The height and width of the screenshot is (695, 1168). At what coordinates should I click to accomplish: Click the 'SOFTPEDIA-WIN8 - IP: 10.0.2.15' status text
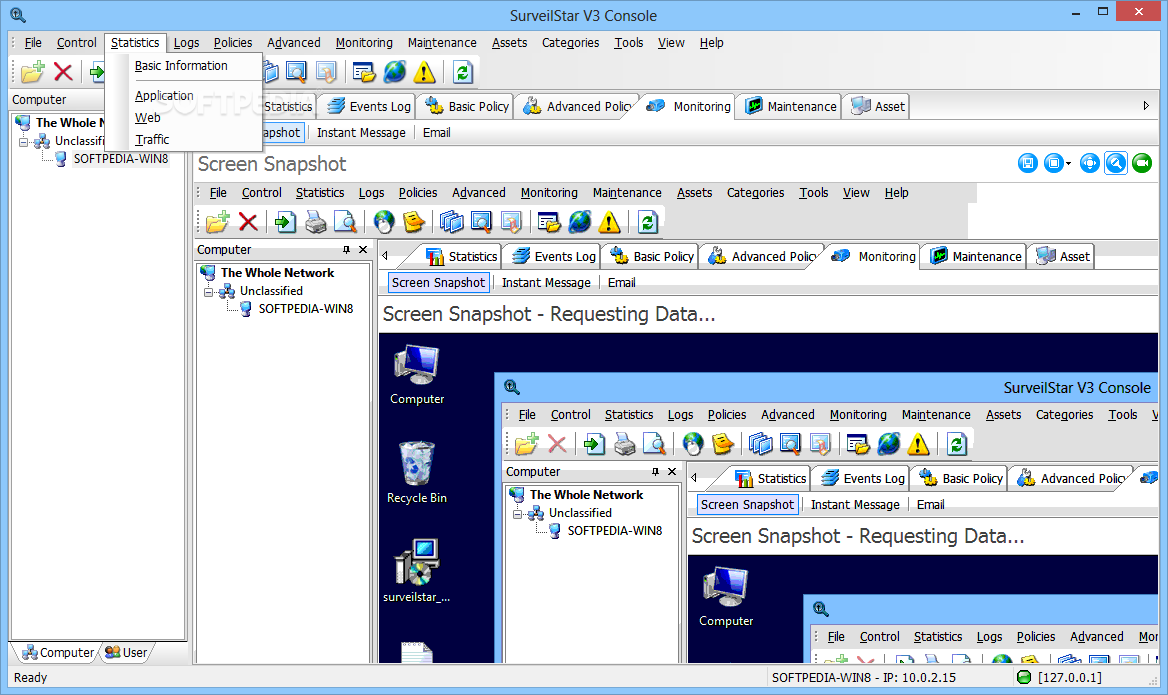tap(863, 677)
